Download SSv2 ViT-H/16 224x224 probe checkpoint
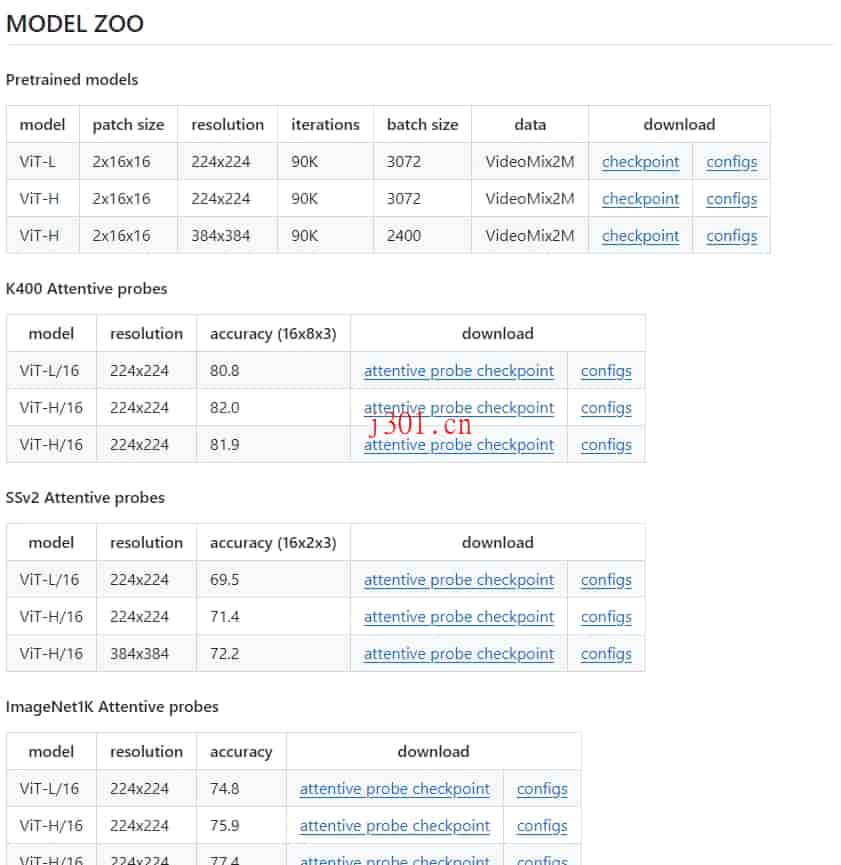This screenshot has width=841, height=865. (459, 617)
